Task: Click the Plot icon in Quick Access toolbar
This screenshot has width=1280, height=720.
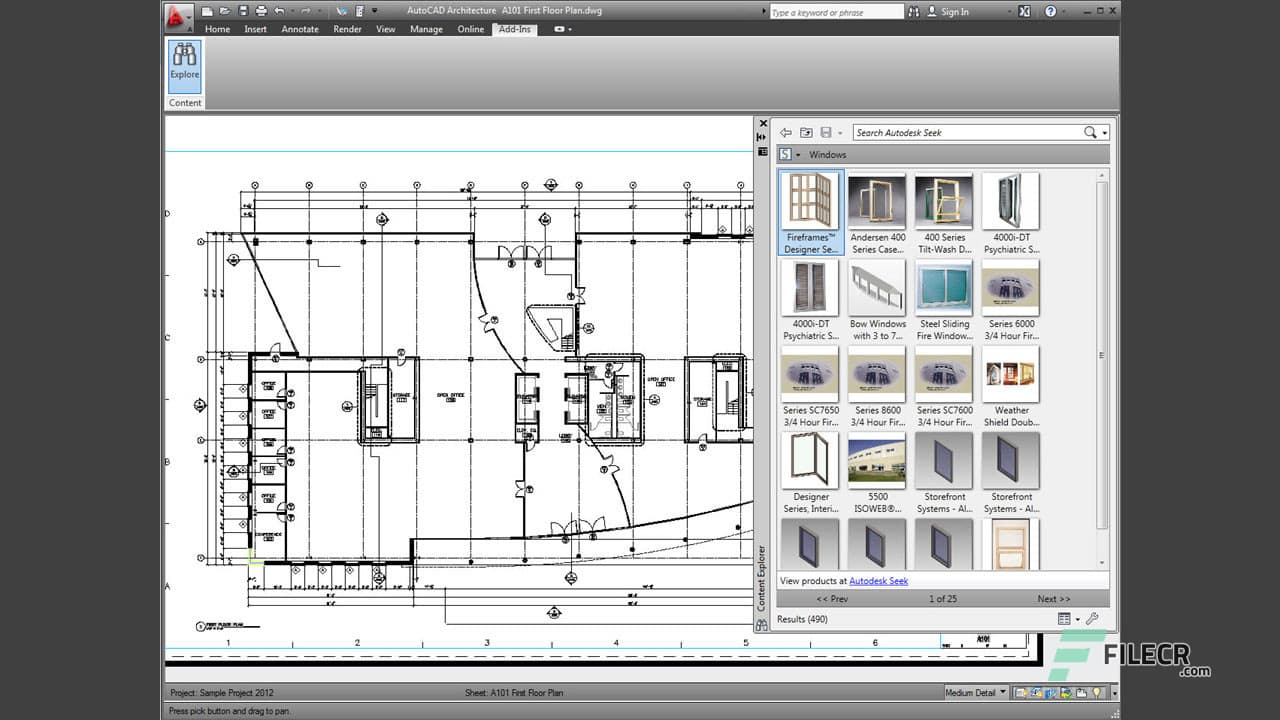Action: pos(260,11)
